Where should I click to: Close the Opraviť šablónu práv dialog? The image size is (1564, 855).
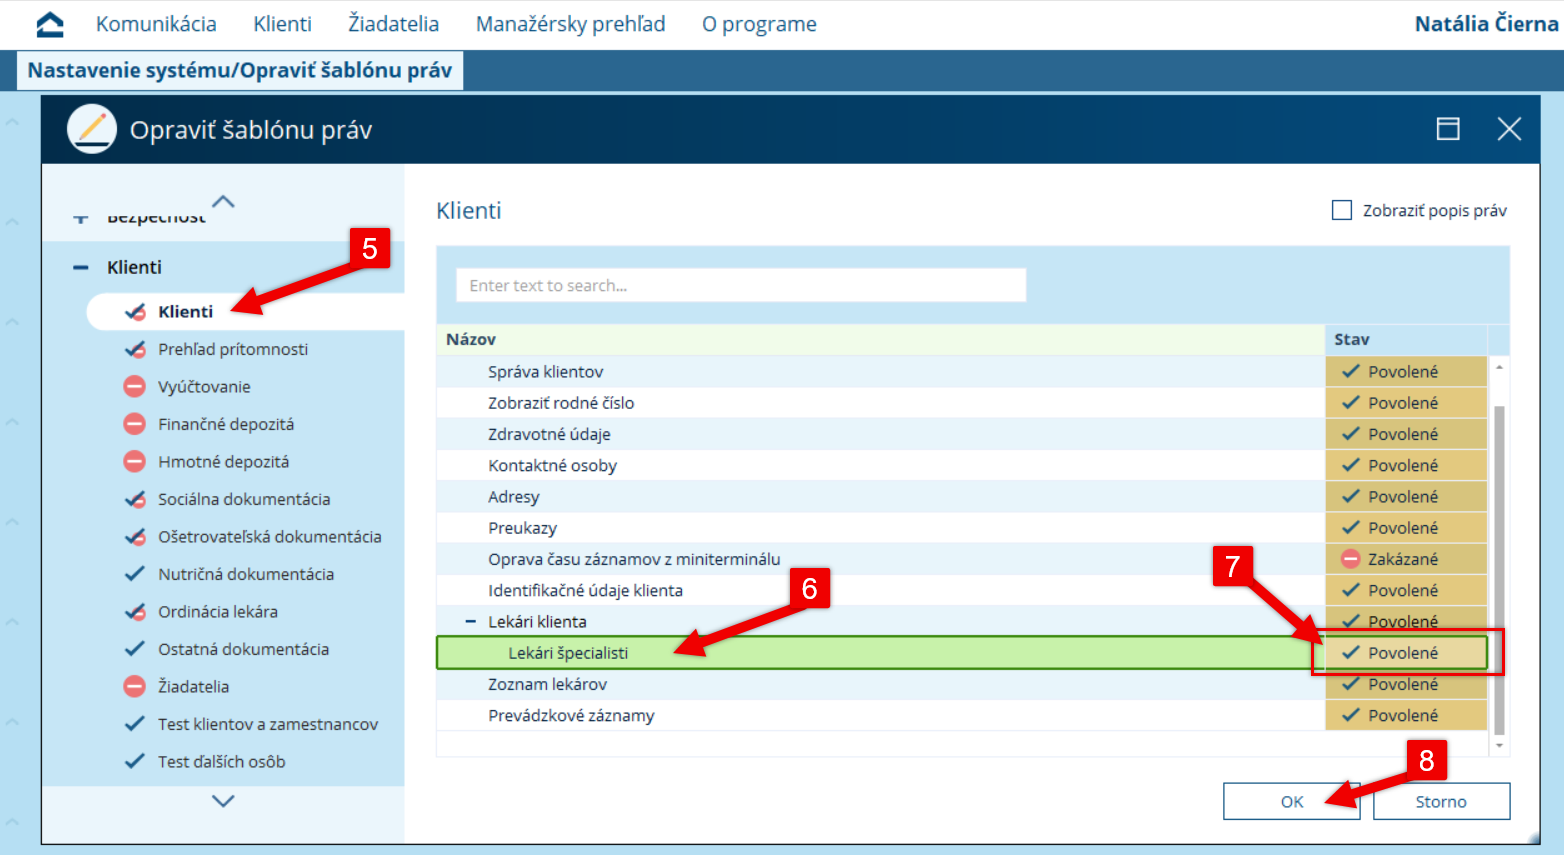(1509, 129)
